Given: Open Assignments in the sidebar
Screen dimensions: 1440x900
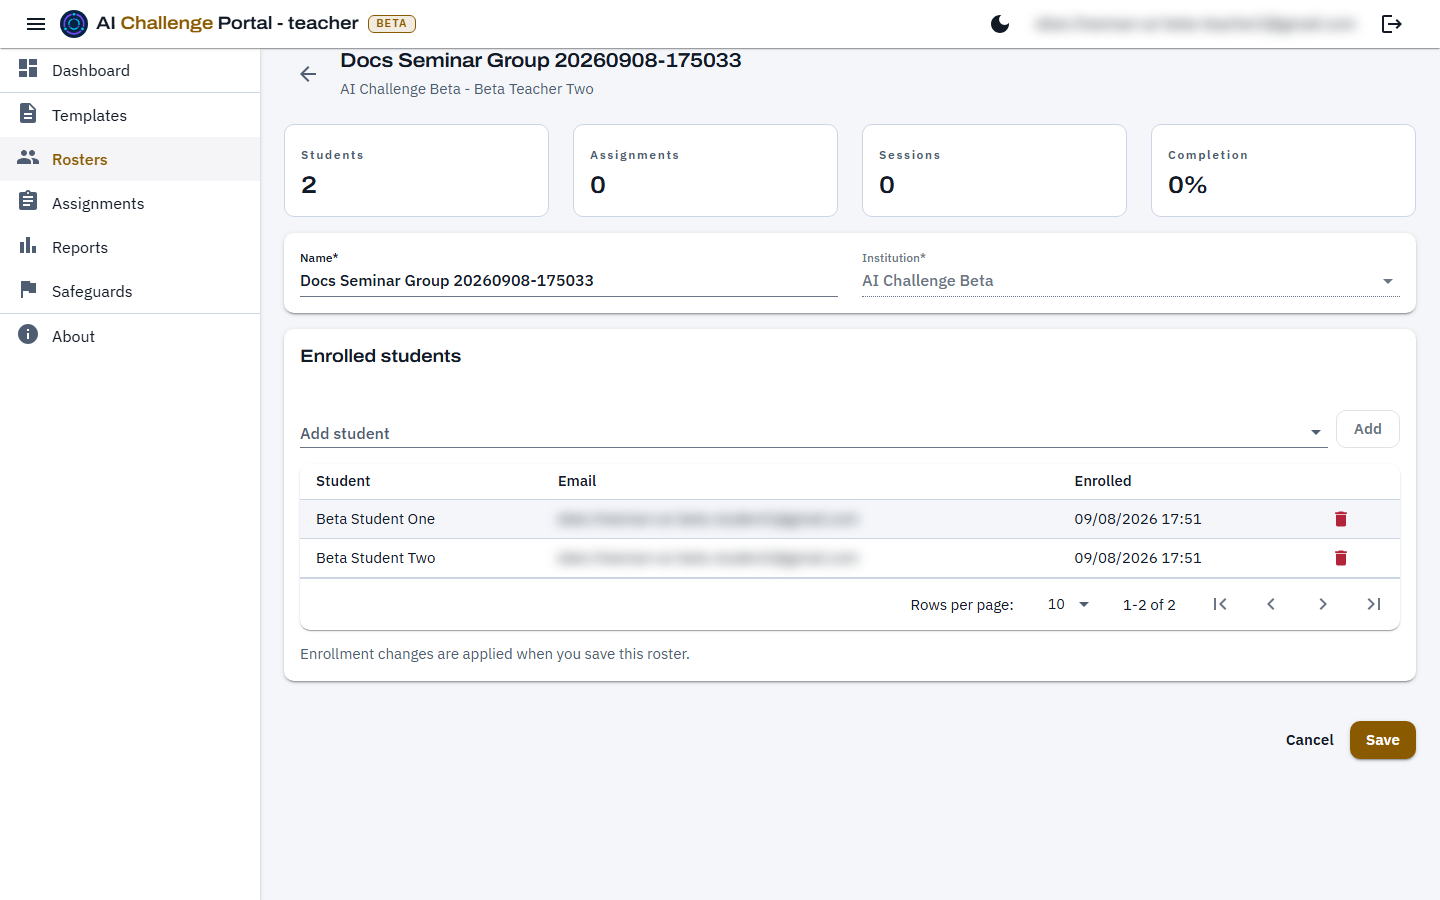Looking at the screenshot, I should [130, 203].
